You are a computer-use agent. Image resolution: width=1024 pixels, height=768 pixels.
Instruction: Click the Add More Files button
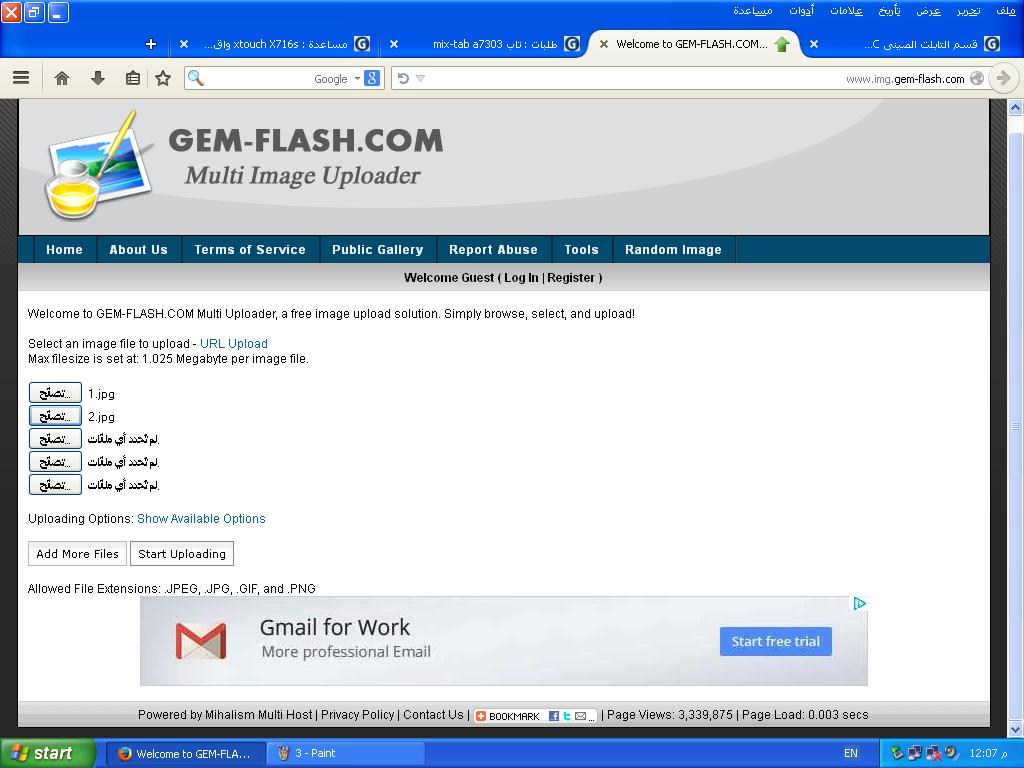click(77, 553)
